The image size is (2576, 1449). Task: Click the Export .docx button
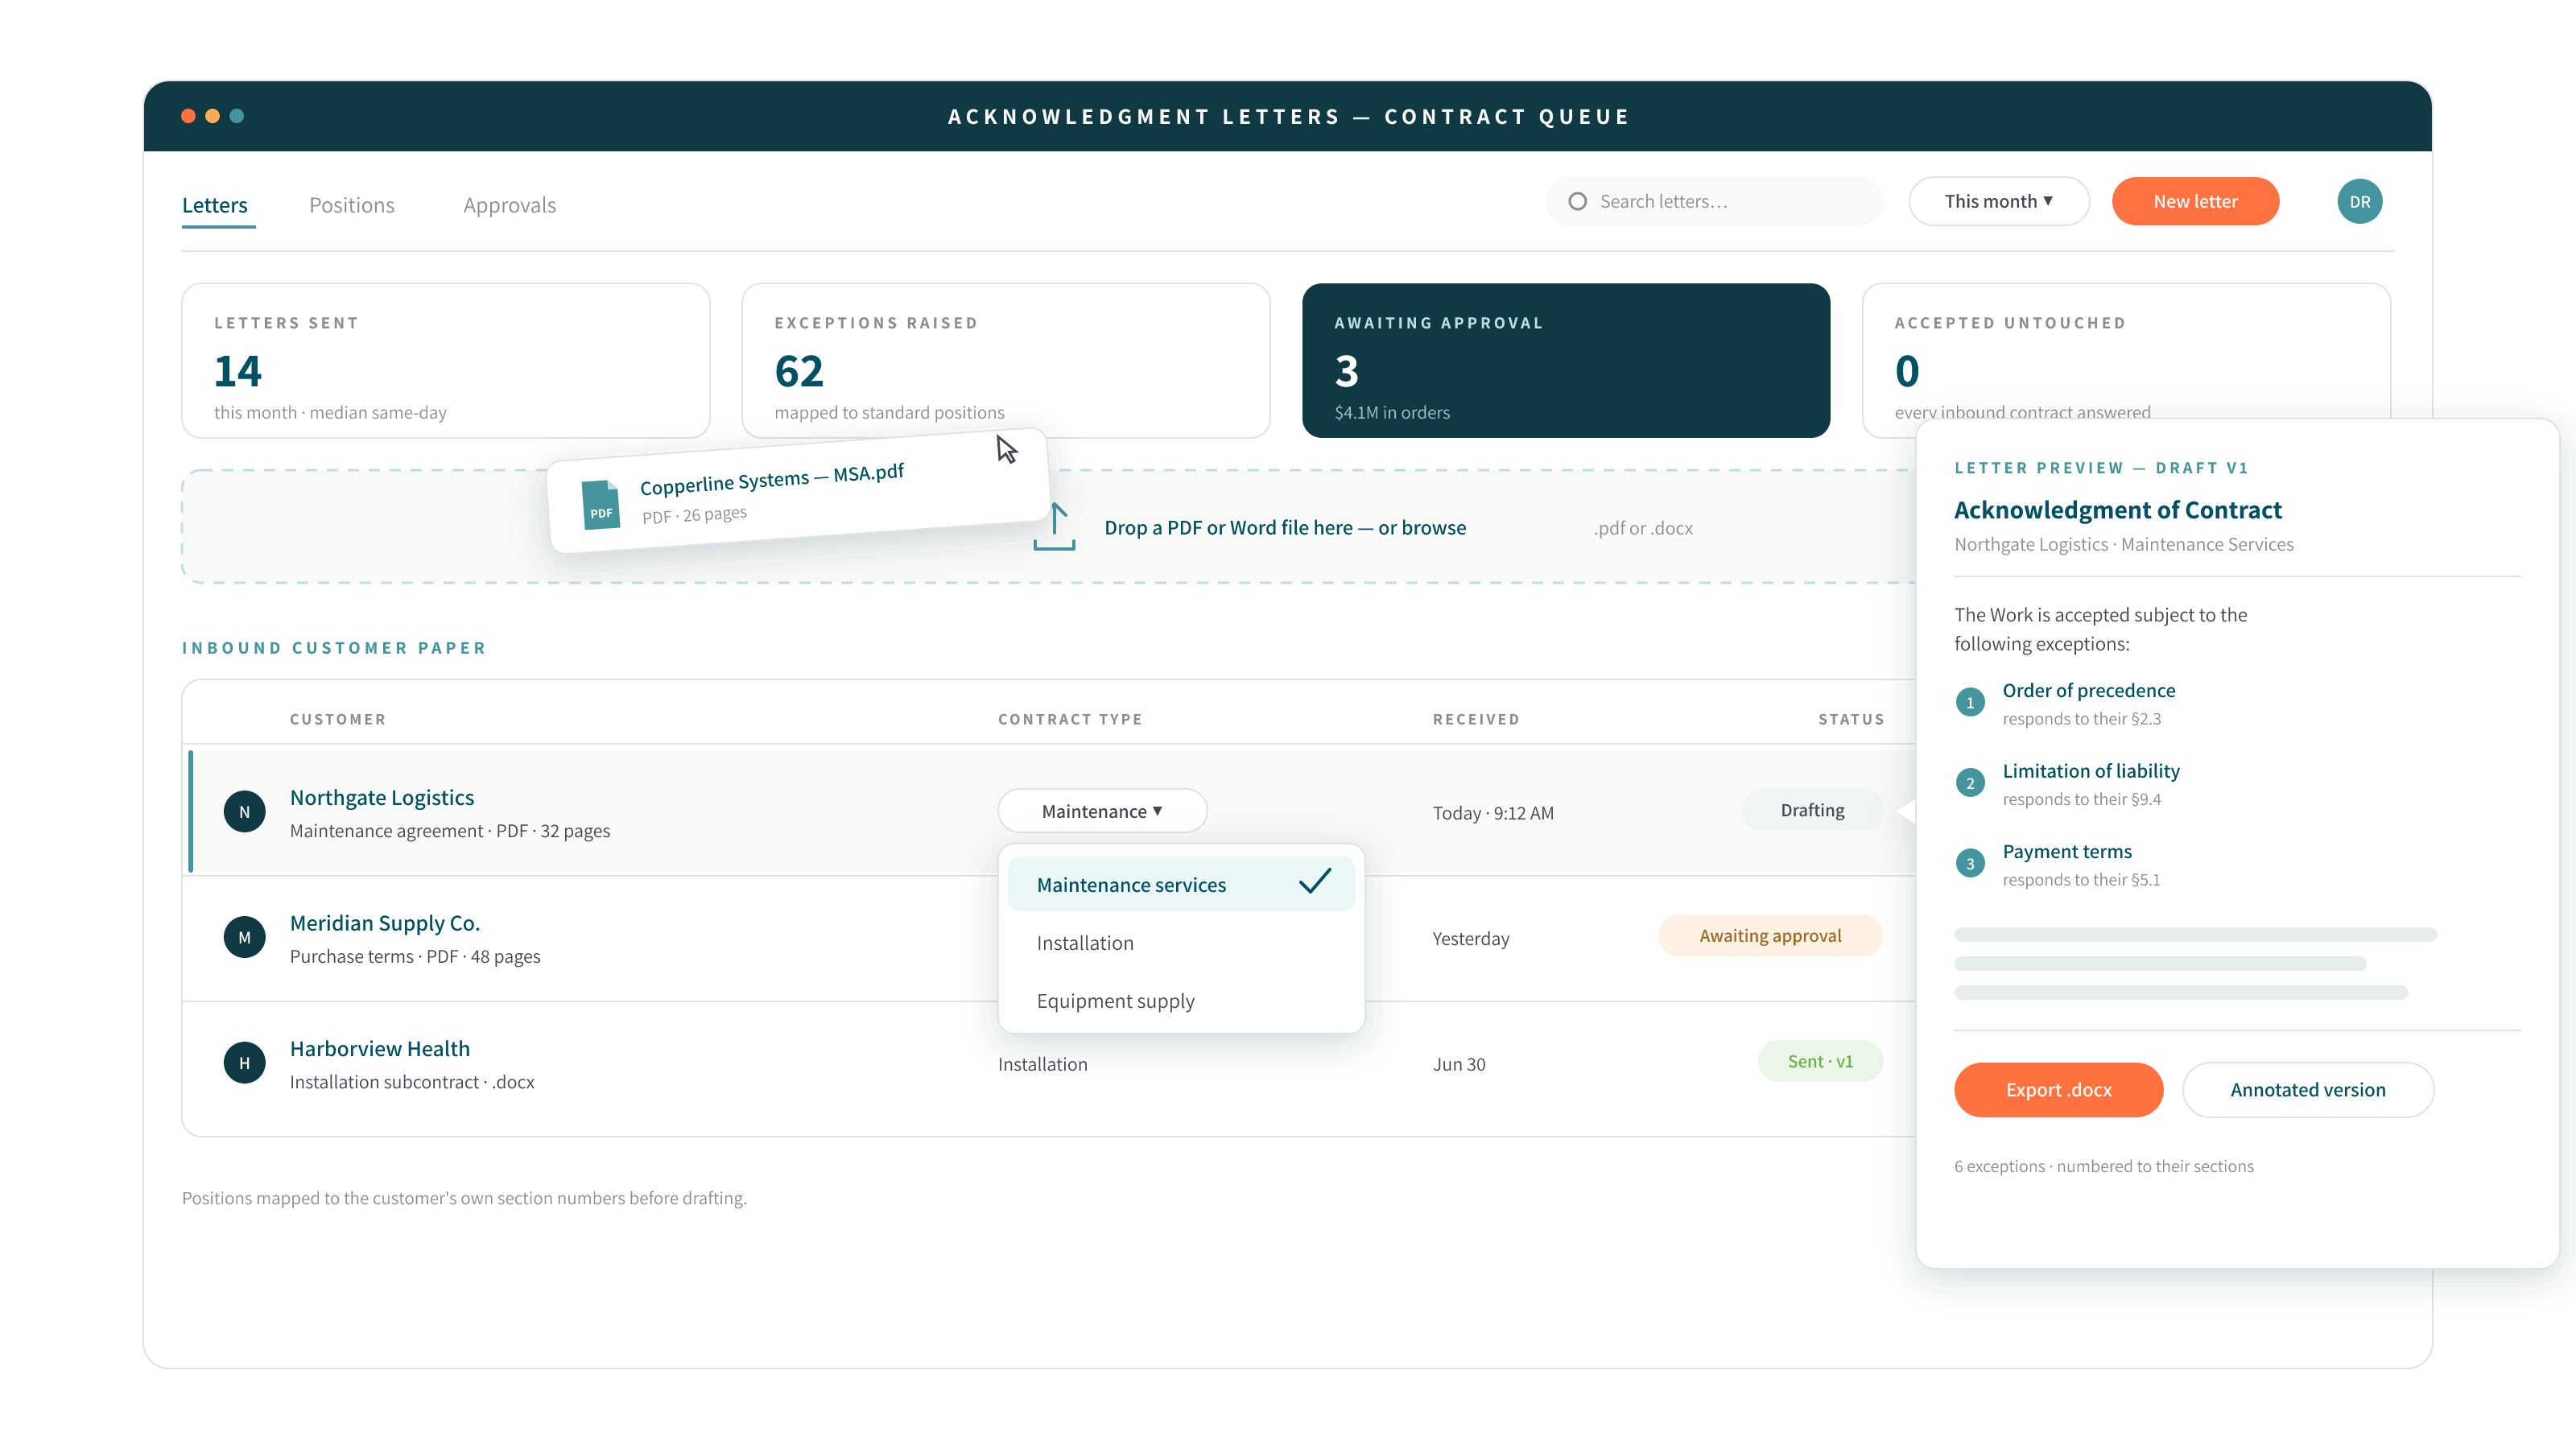tap(2058, 1090)
